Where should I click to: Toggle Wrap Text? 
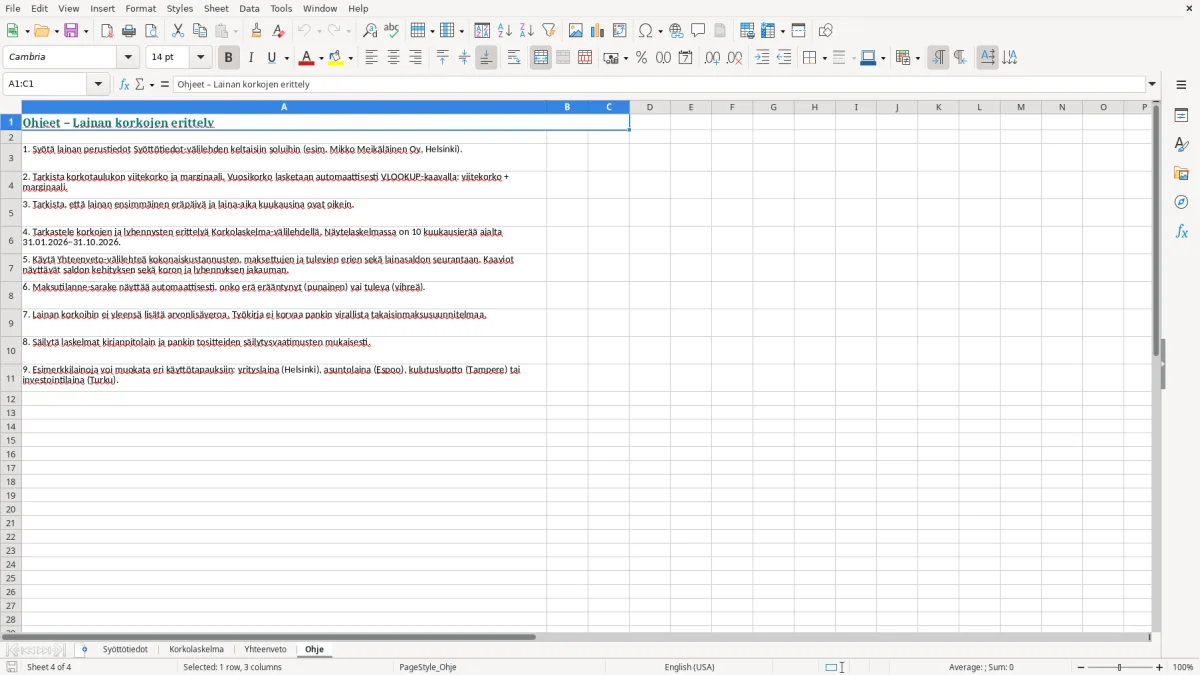point(514,58)
